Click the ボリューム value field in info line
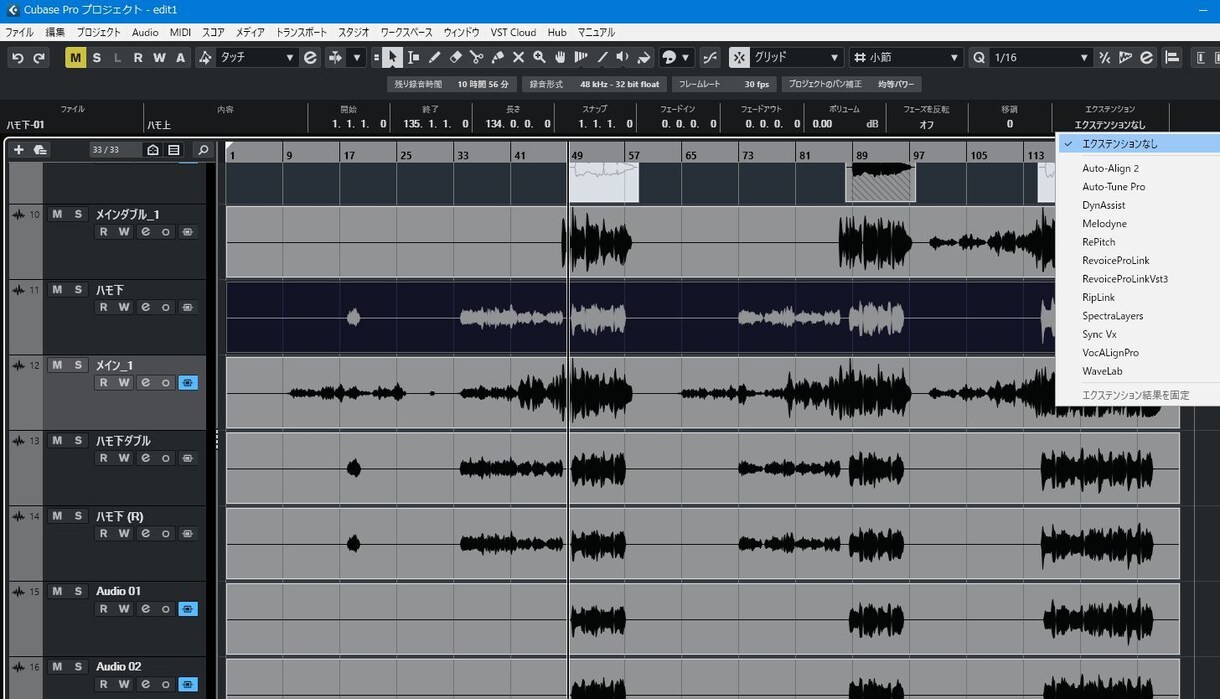This screenshot has width=1220, height=699. 845,124
